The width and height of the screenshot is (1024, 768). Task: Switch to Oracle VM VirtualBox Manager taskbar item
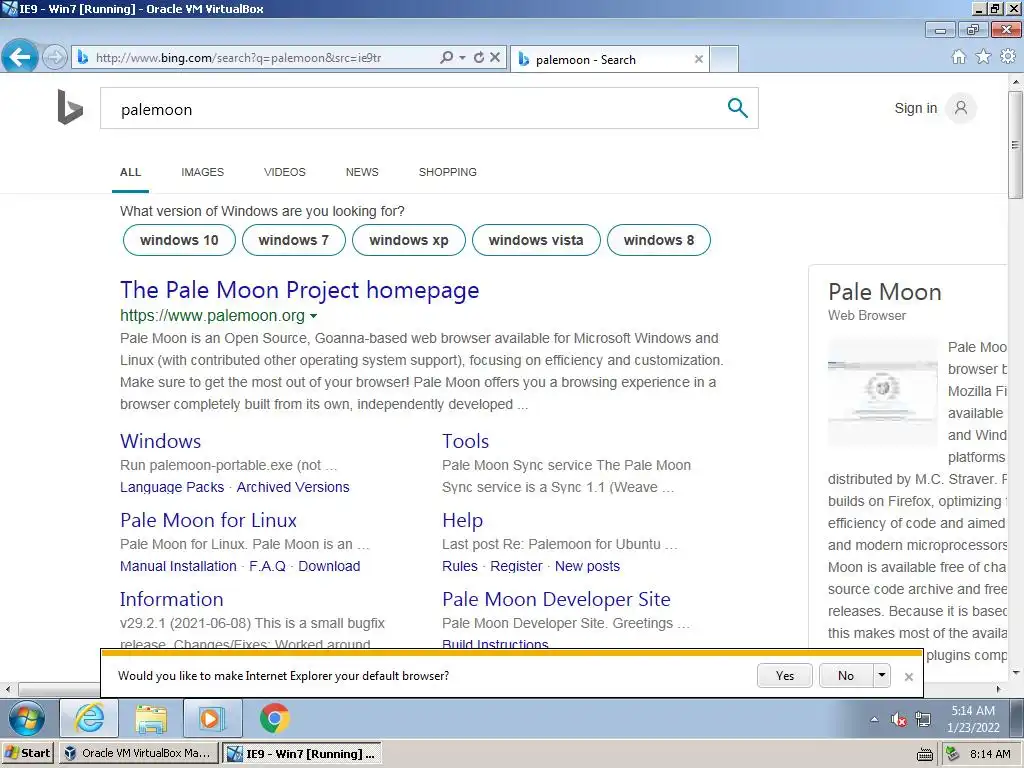click(x=138, y=753)
